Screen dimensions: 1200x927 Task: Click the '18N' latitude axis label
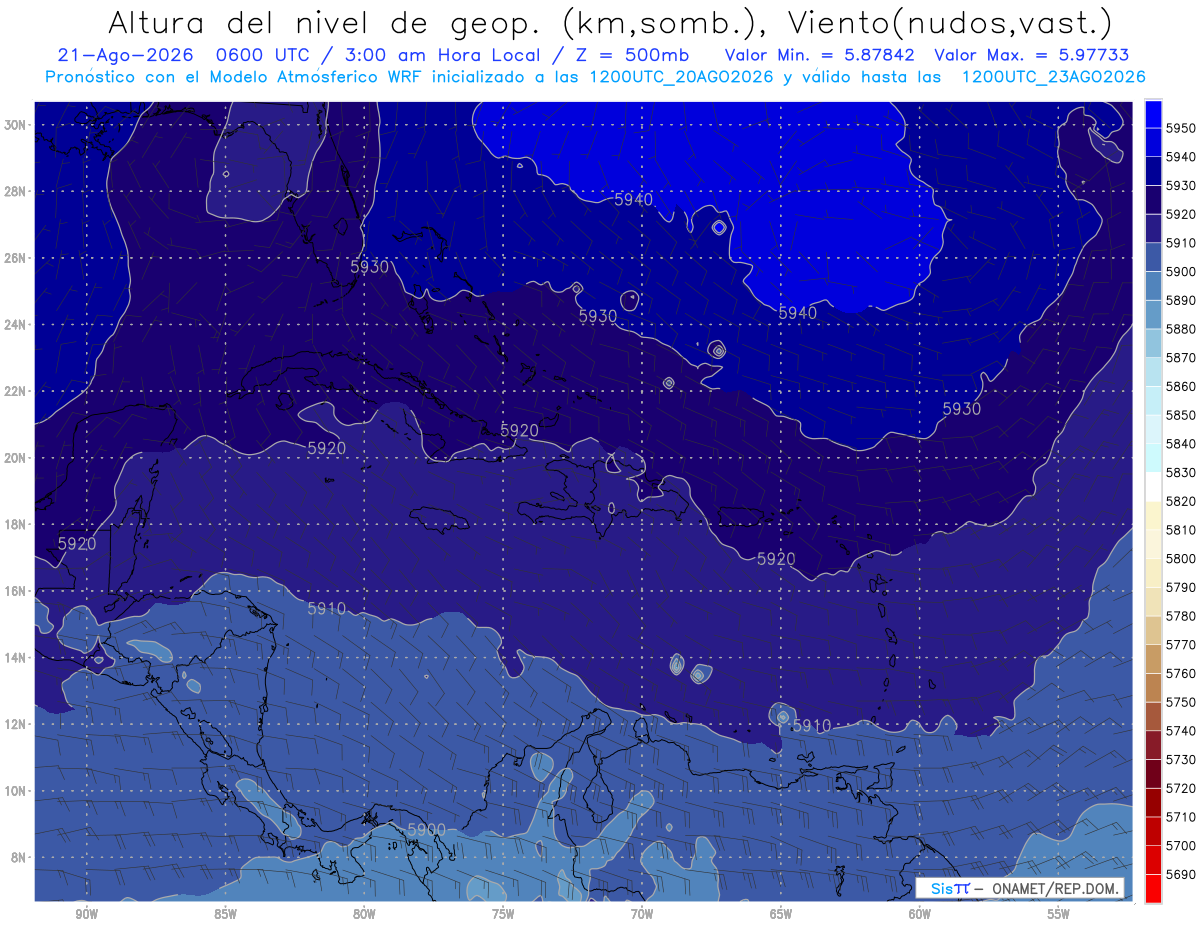click(15, 524)
